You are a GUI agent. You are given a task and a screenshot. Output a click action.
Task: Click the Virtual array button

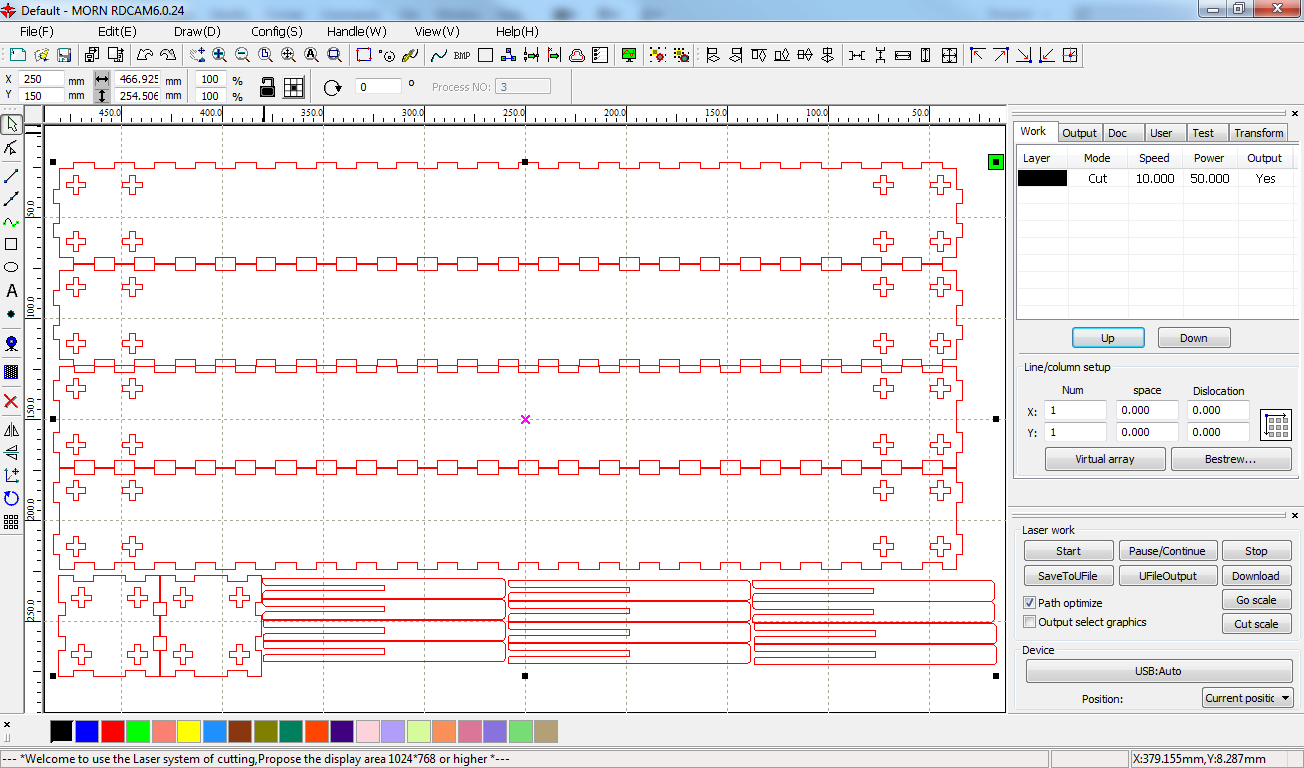click(1105, 459)
